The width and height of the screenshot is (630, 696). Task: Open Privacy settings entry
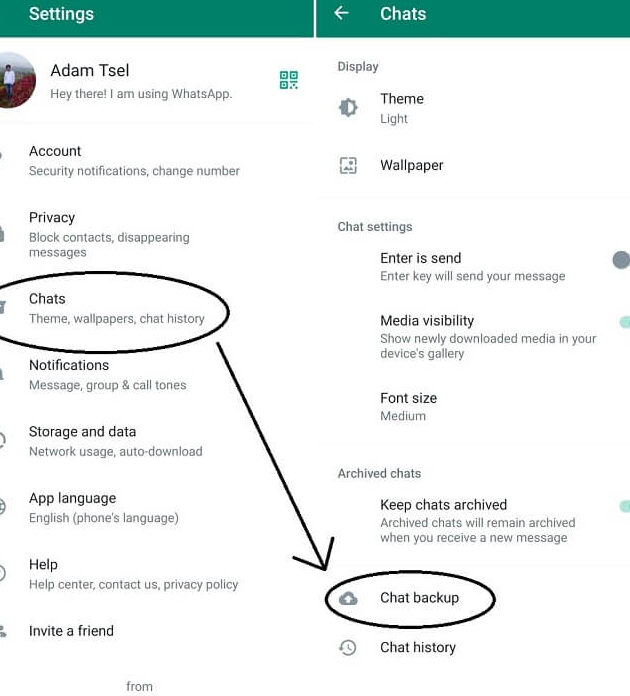[157, 234]
